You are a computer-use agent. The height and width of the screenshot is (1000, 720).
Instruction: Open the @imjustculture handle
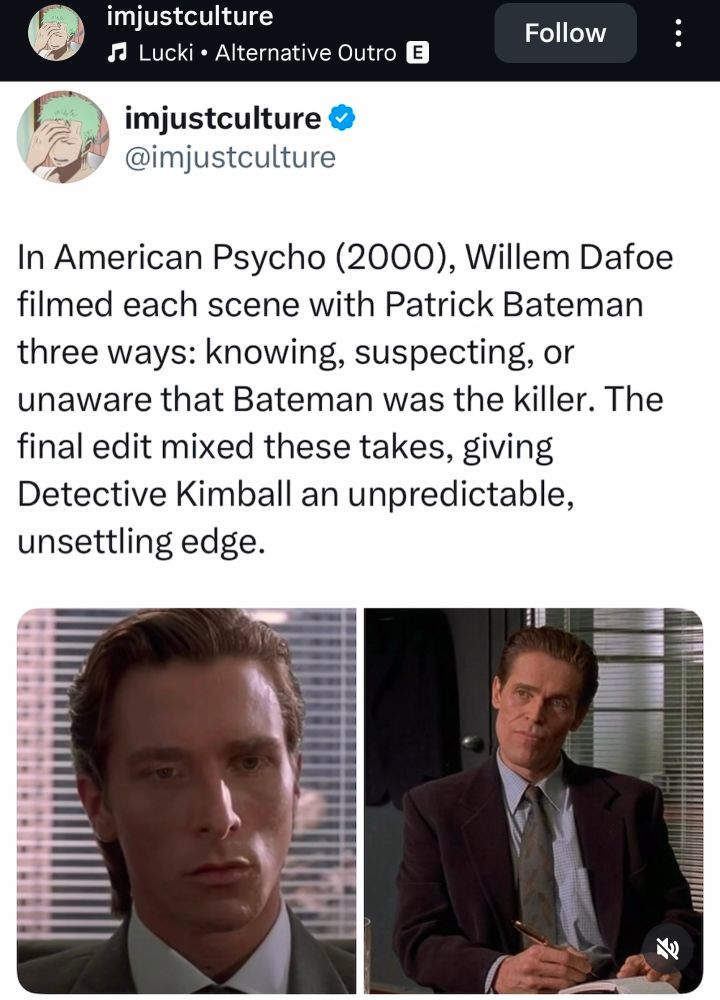click(x=230, y=158)
